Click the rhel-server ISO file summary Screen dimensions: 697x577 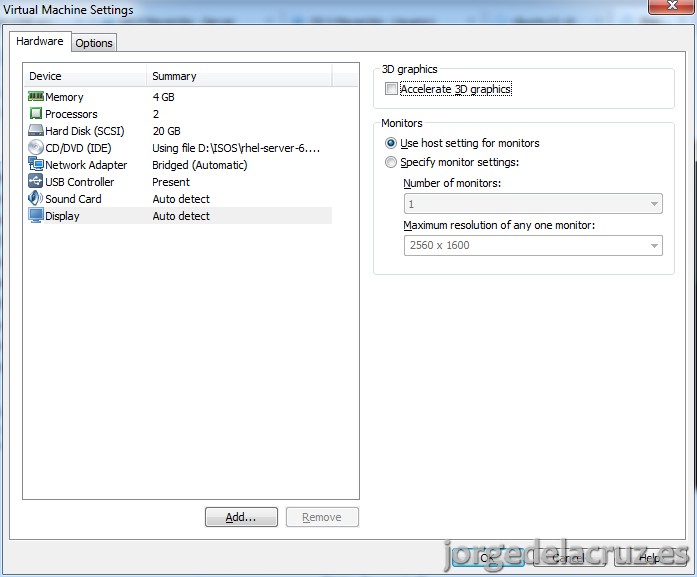236,148
